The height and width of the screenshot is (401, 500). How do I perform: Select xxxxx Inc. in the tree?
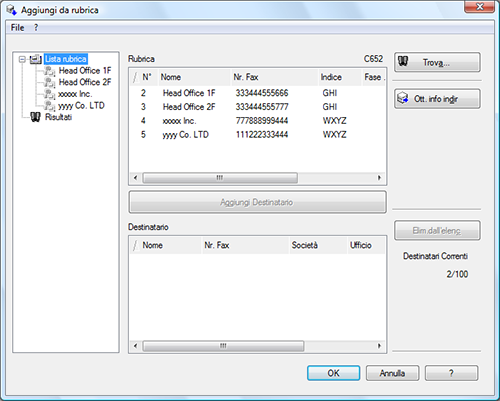click(x=75, y=94)
